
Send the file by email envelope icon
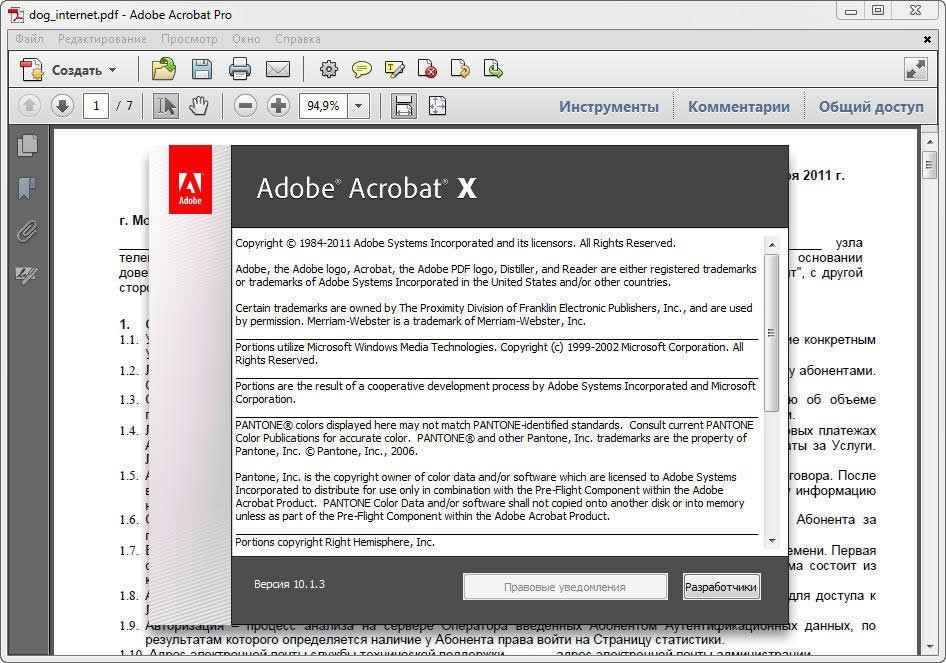tap(278, 70)
